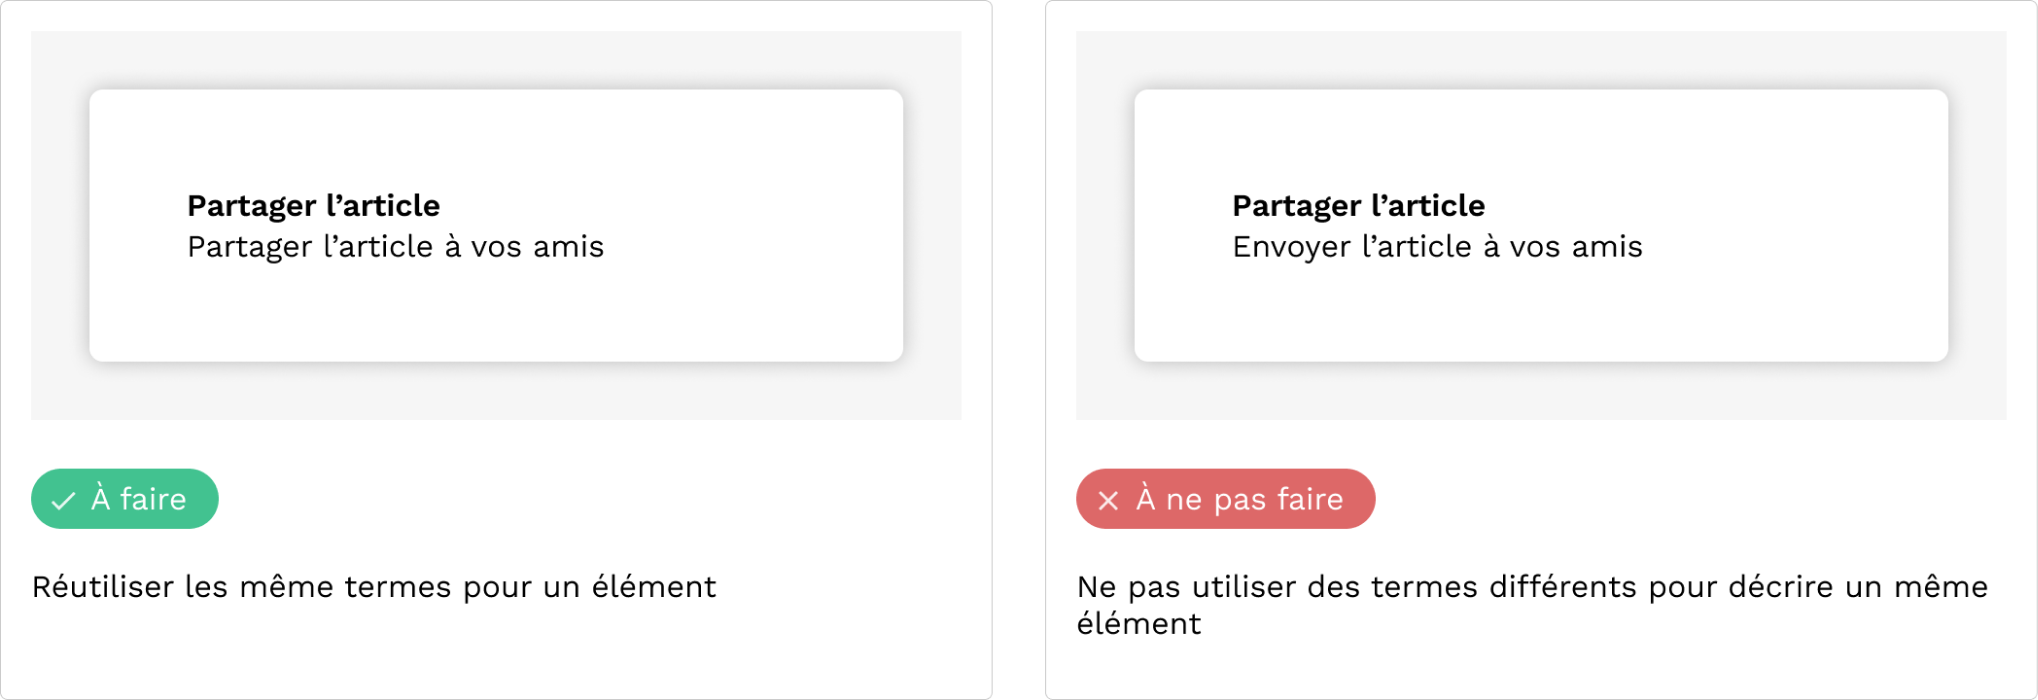This screenshot has width=2038, height=700.
Task: Select the green 'À faire' label text
Action: click(x=139, y=499)
